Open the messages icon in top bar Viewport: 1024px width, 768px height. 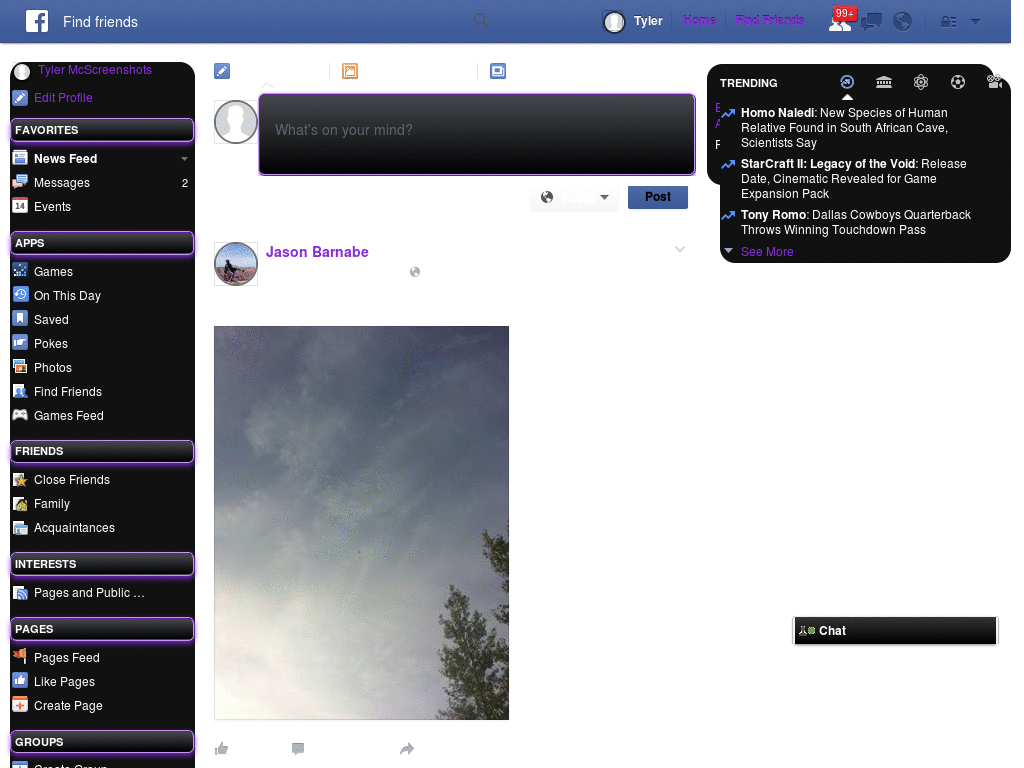click(x=872, y=21)
